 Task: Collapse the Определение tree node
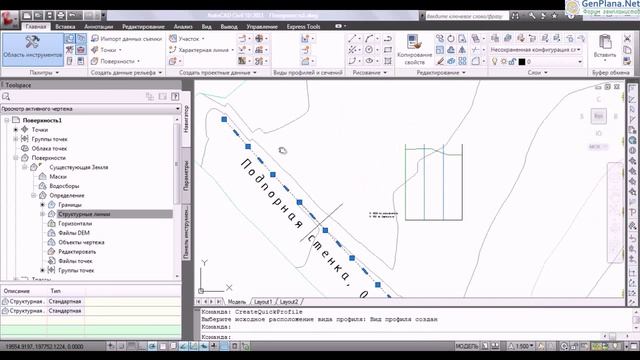pos(34,196)
